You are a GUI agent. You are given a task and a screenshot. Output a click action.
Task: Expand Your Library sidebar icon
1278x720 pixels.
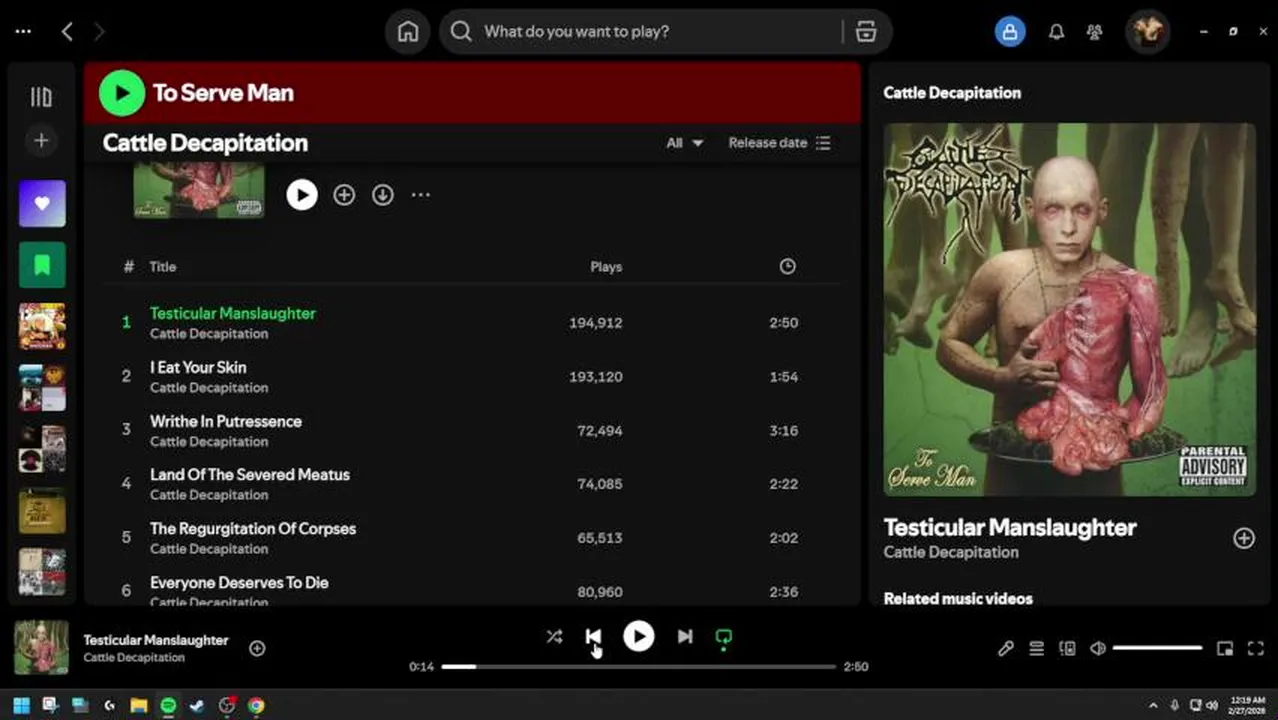coord(41,97)
